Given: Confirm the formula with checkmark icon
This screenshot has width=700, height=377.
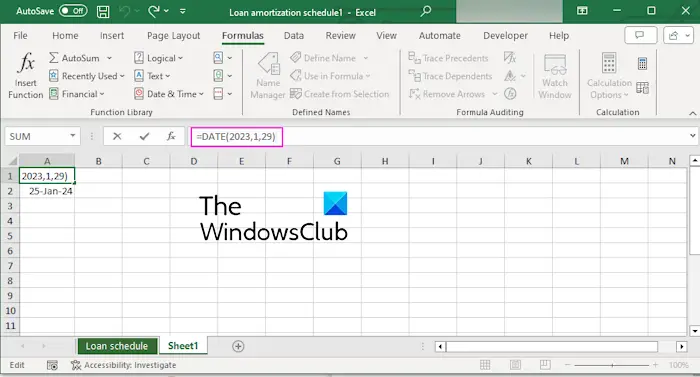Looking at the screenshot, I should 144,136.
